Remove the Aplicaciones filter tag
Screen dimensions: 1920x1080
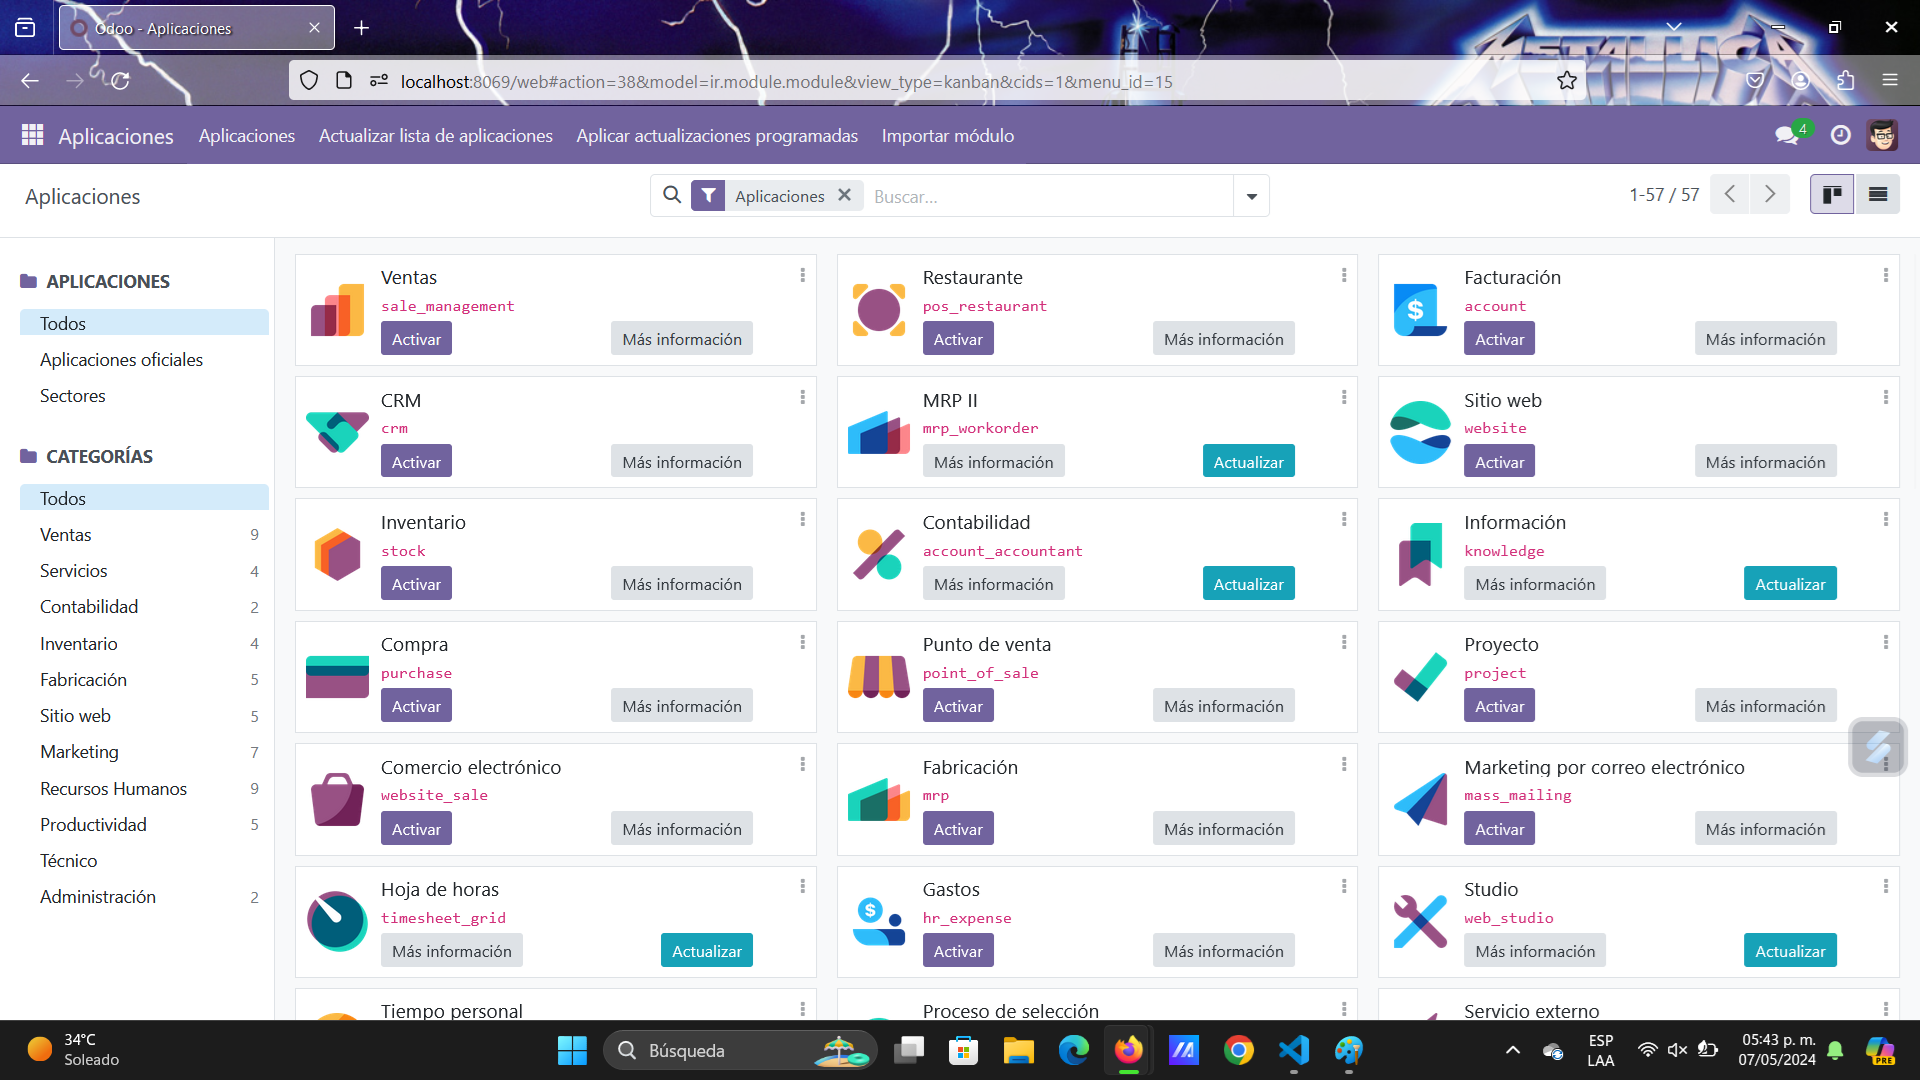(845, 195)
